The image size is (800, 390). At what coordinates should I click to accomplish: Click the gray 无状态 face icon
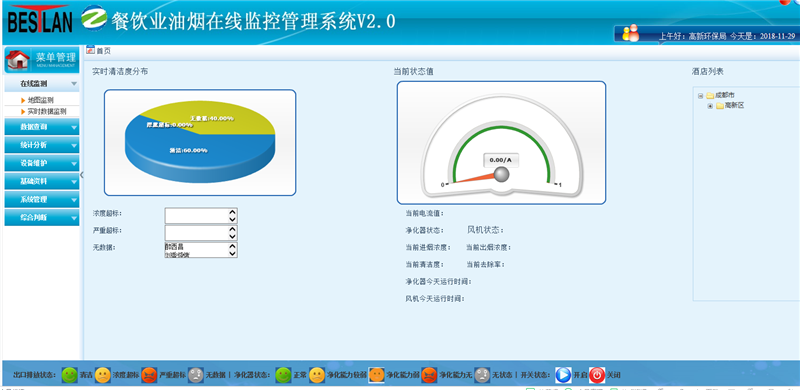point(482,375)
